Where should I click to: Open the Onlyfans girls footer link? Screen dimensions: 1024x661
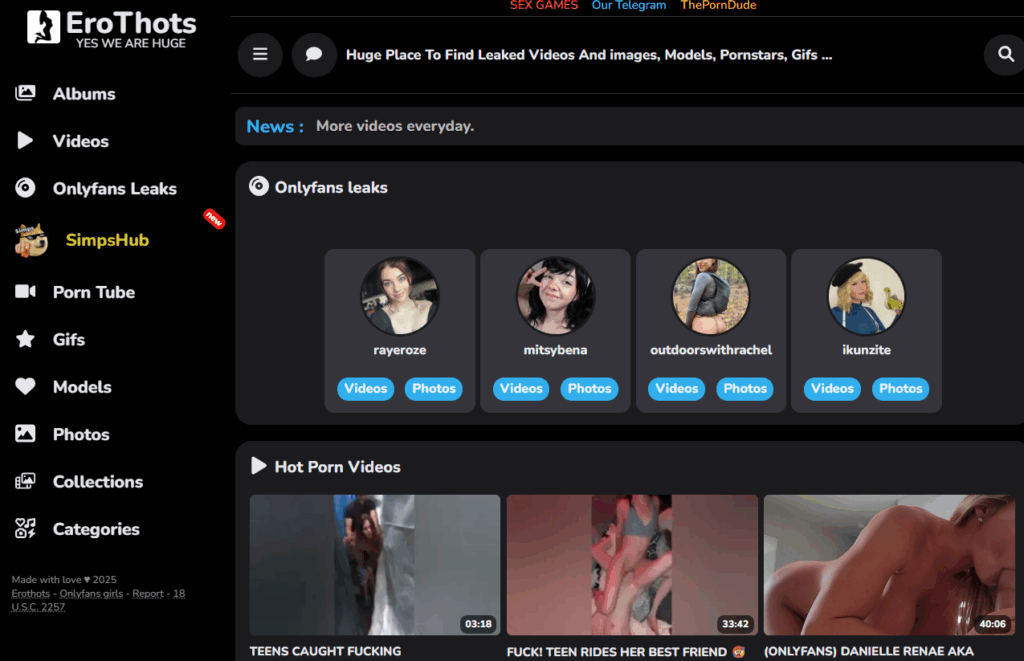point(91,594)
